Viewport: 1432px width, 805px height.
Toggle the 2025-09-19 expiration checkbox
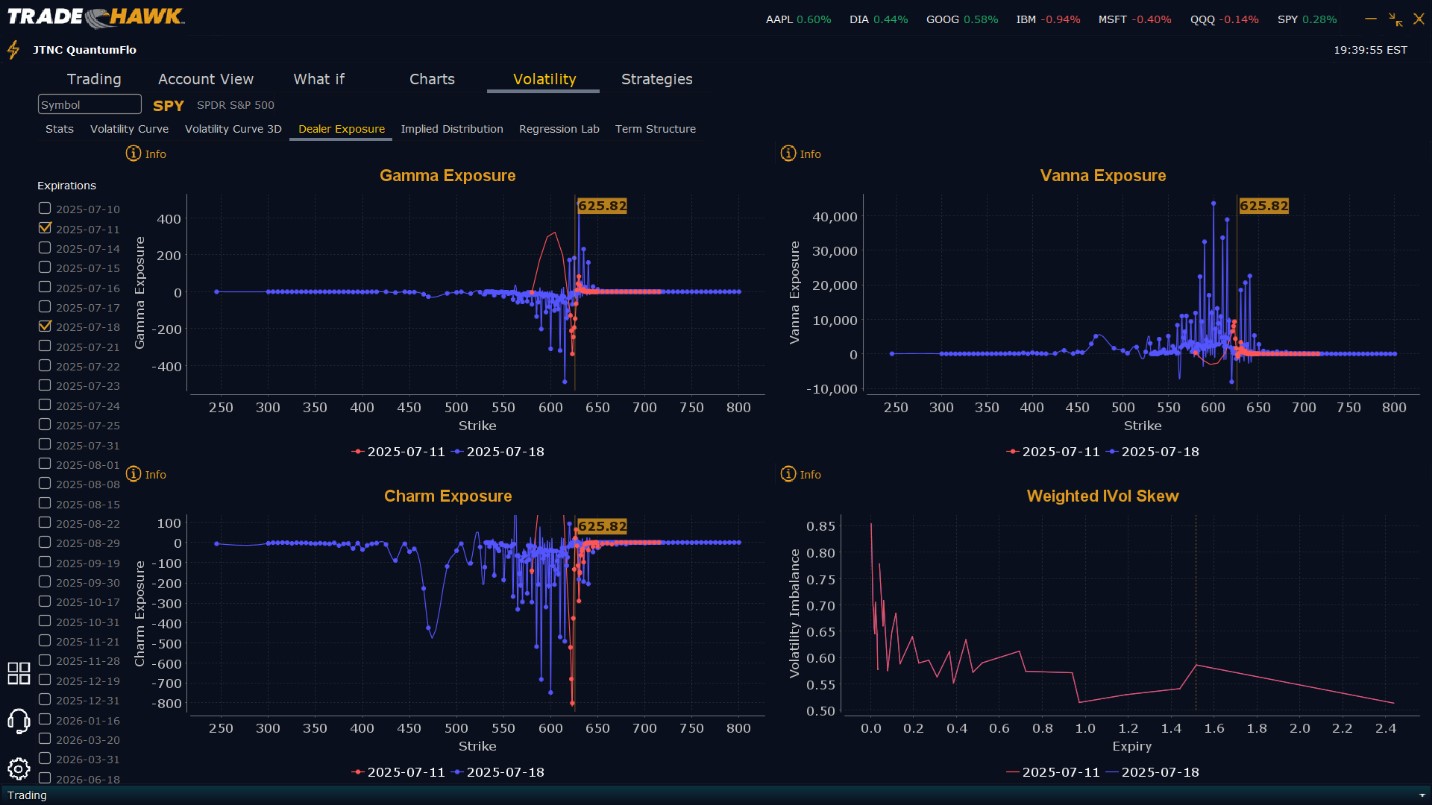click(45, 562)
